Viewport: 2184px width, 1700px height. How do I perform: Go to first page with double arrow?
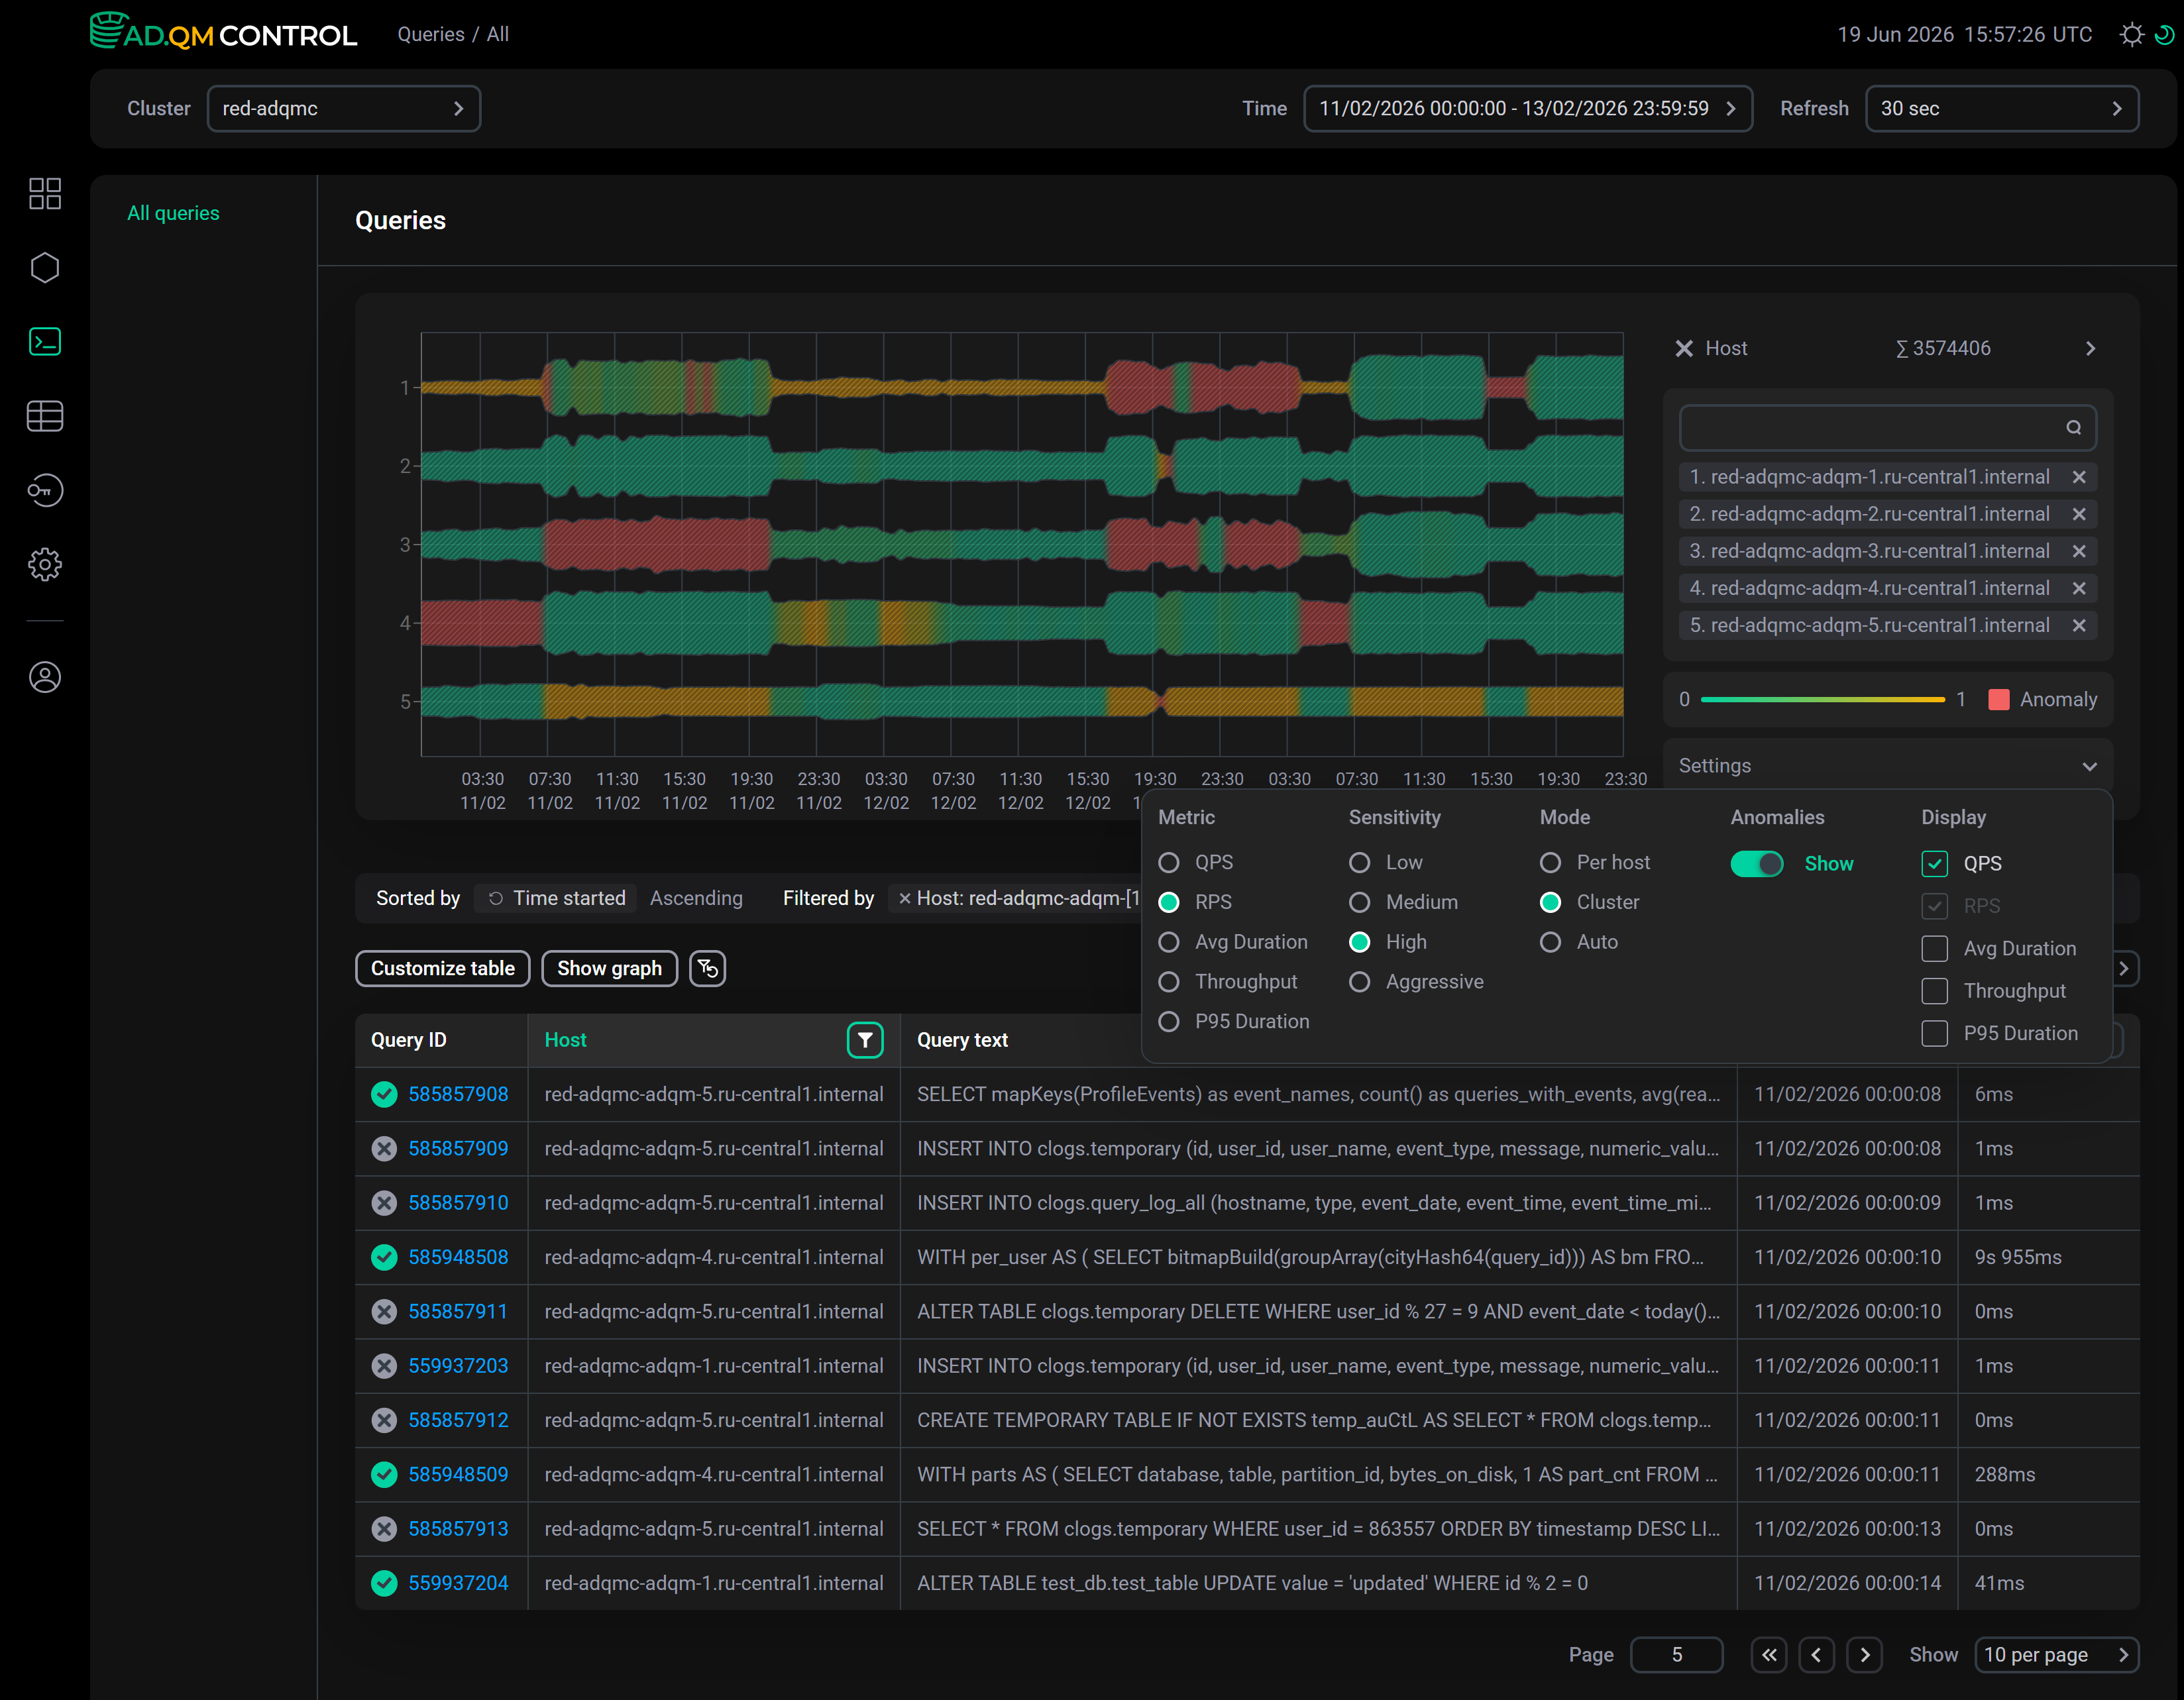point(1768,1655)
